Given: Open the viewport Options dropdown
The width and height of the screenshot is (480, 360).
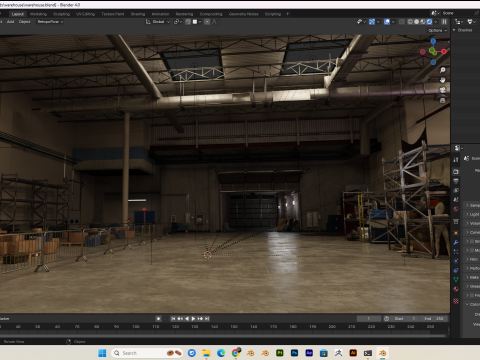Looking at the screenshot, I should [x=437, y=30].
